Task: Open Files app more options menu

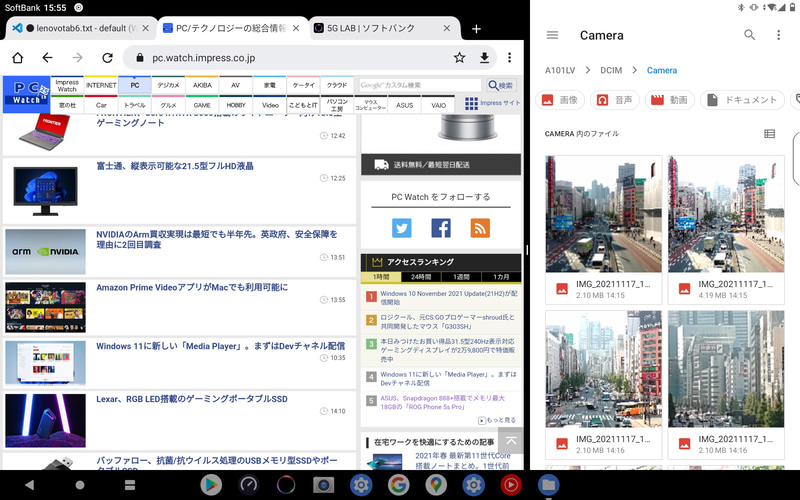Action: coord(778,35)
